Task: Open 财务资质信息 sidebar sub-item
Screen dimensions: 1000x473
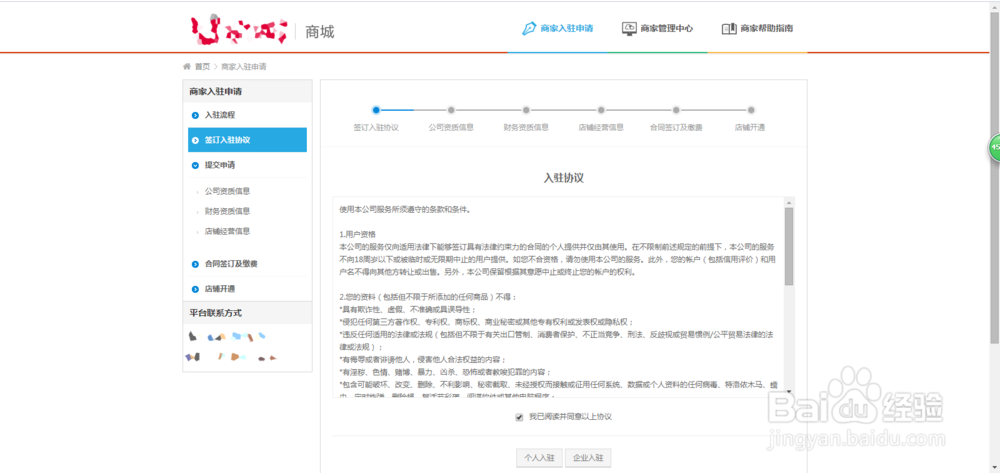Action: (x=227, y=211)
